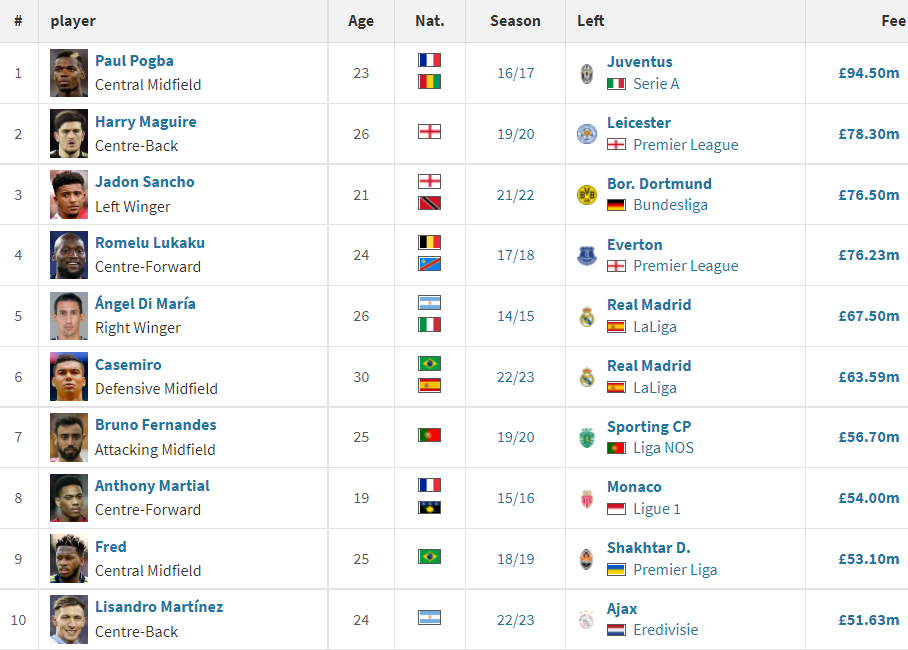Open Casemiro's player profile link
908x650 pixels.
(x=128, y=365)
